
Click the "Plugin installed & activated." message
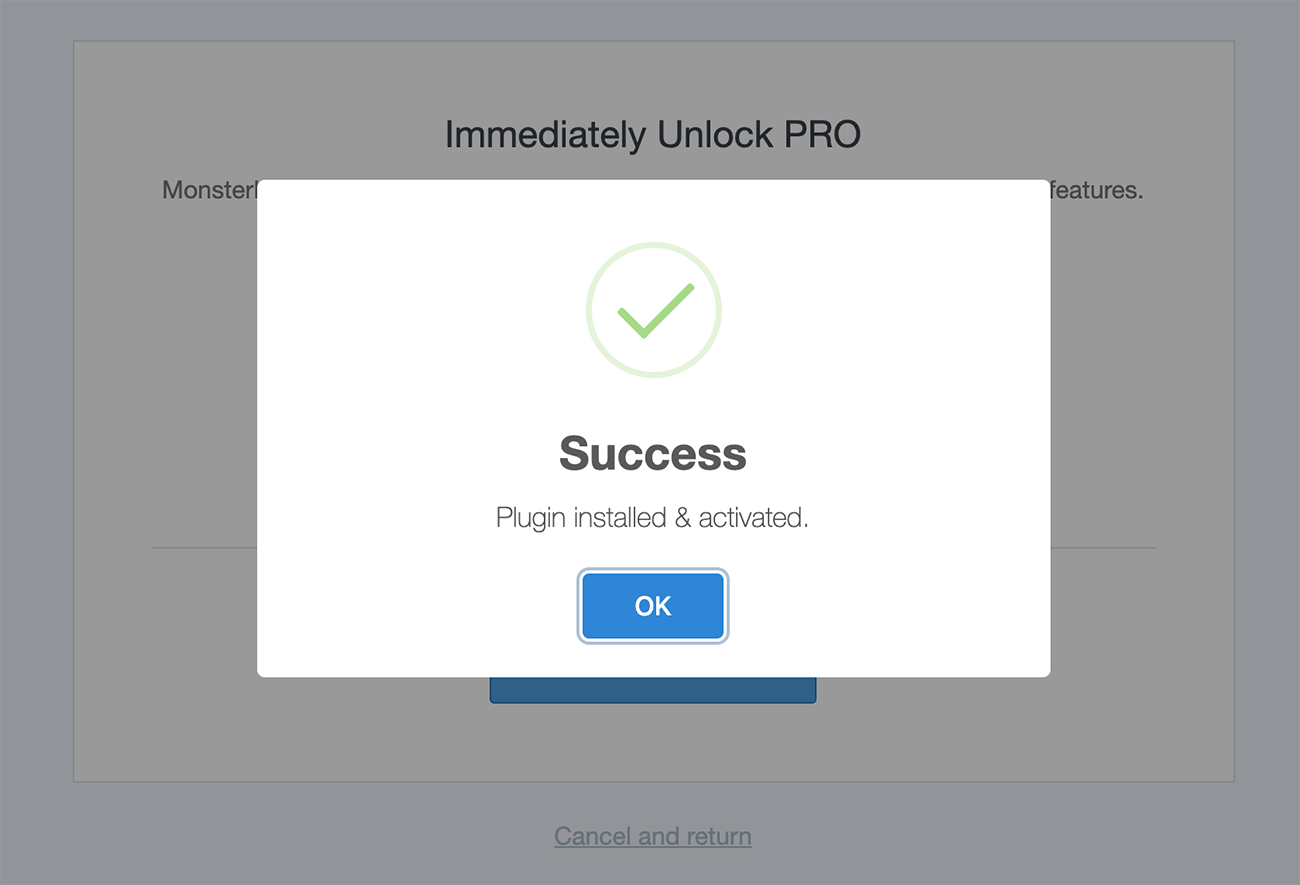pos(652,518)
